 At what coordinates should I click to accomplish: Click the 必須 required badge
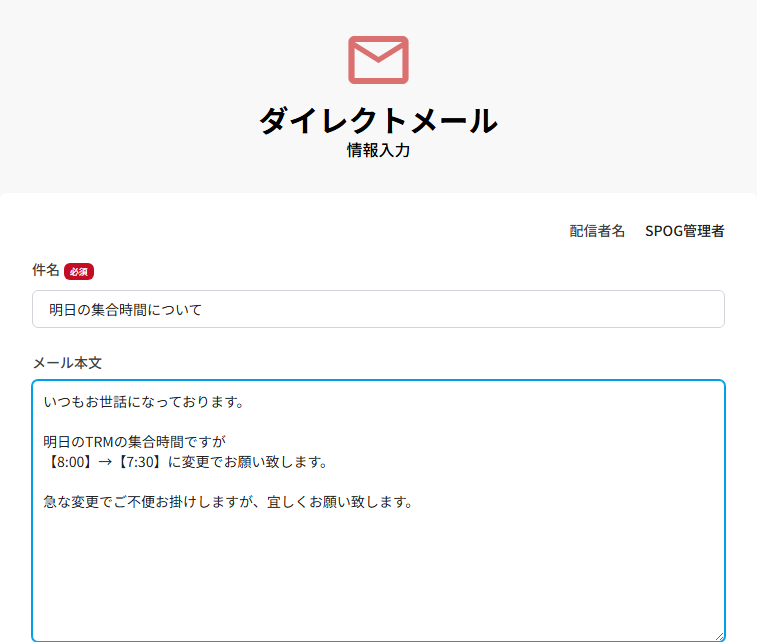coord(79,271)
